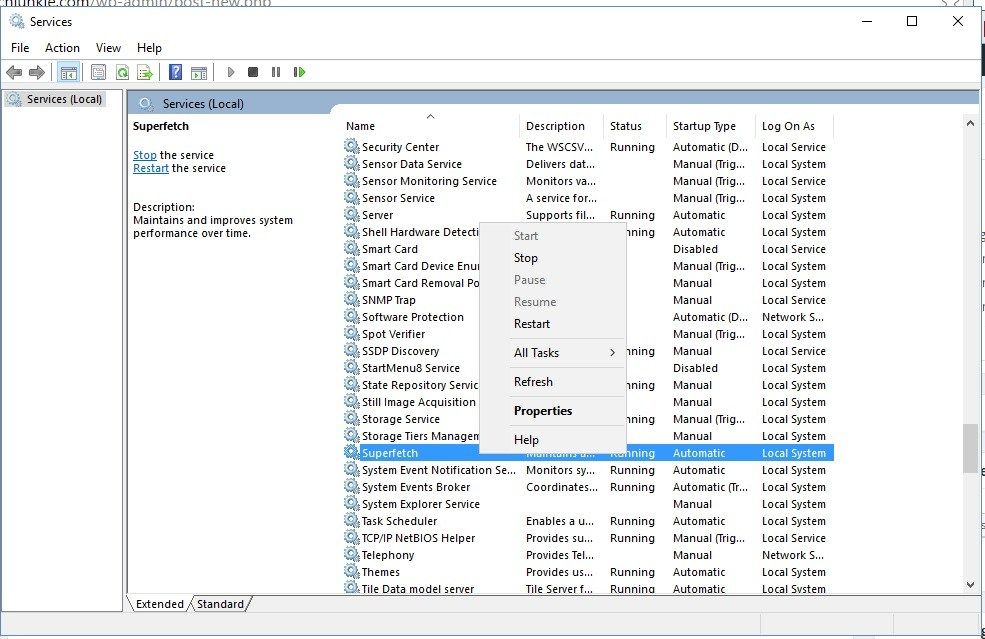Click the Forward arrow toolbar icon
Image resolution: width=985 pixels, height=639 pixels.
coord(37,72)
